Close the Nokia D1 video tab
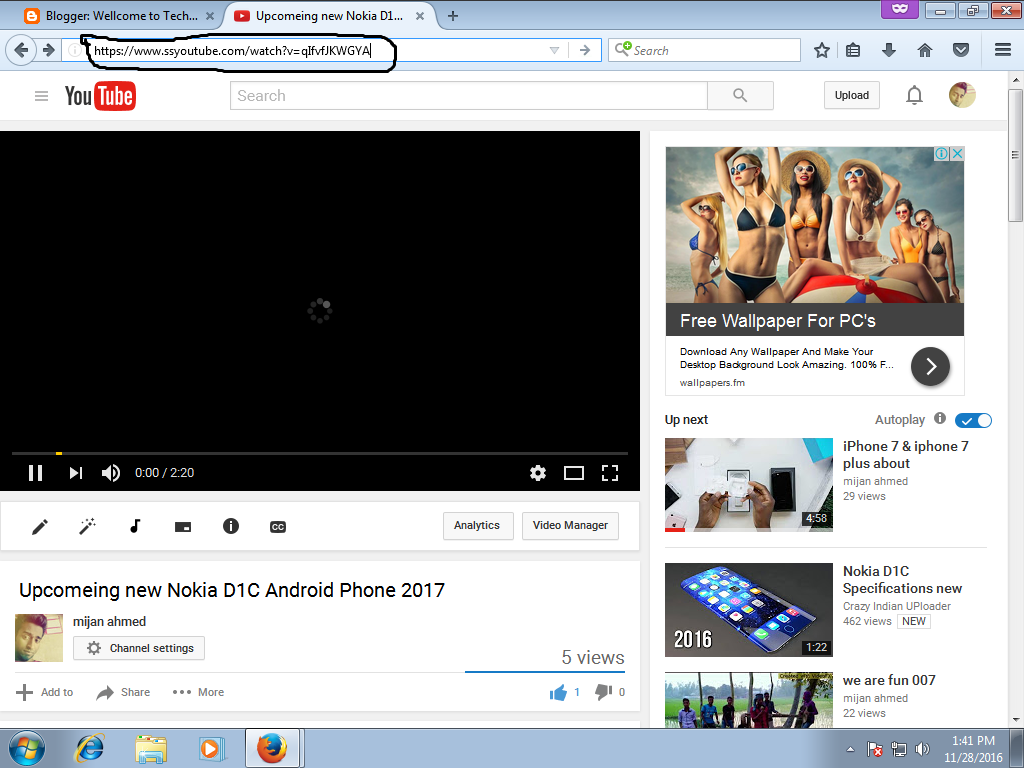 pos(420,16)
